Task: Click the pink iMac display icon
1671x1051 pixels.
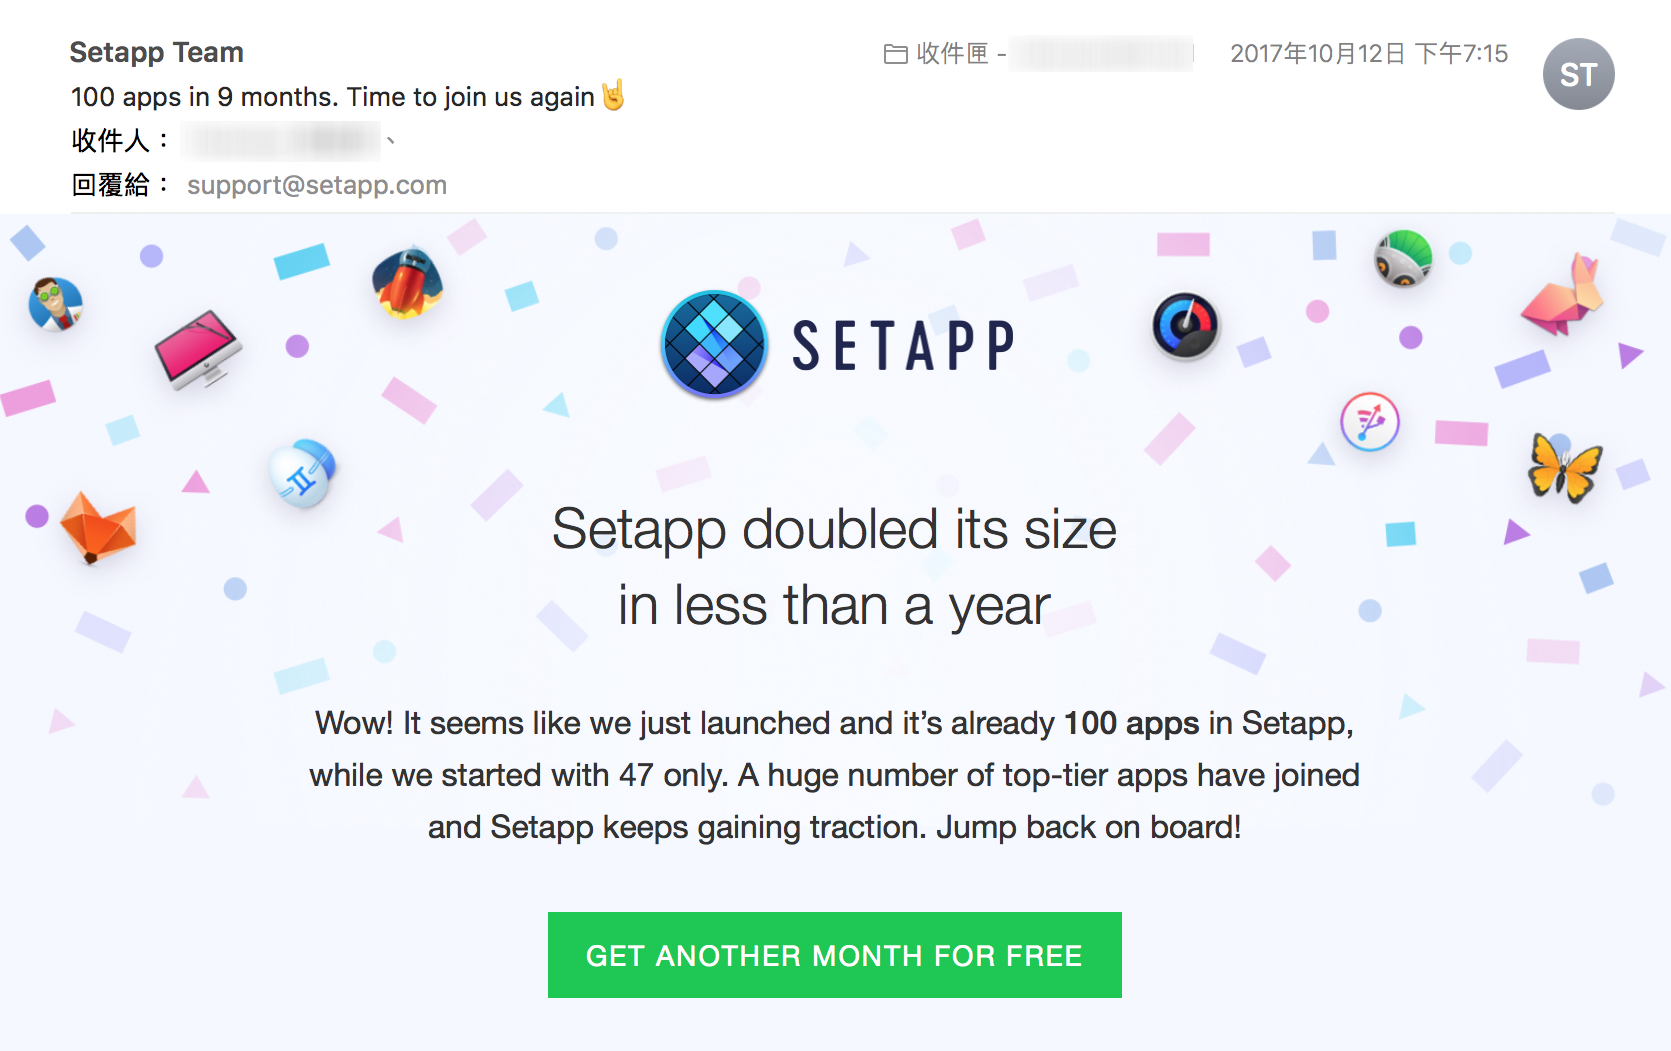Action: [x=197, y=349]
